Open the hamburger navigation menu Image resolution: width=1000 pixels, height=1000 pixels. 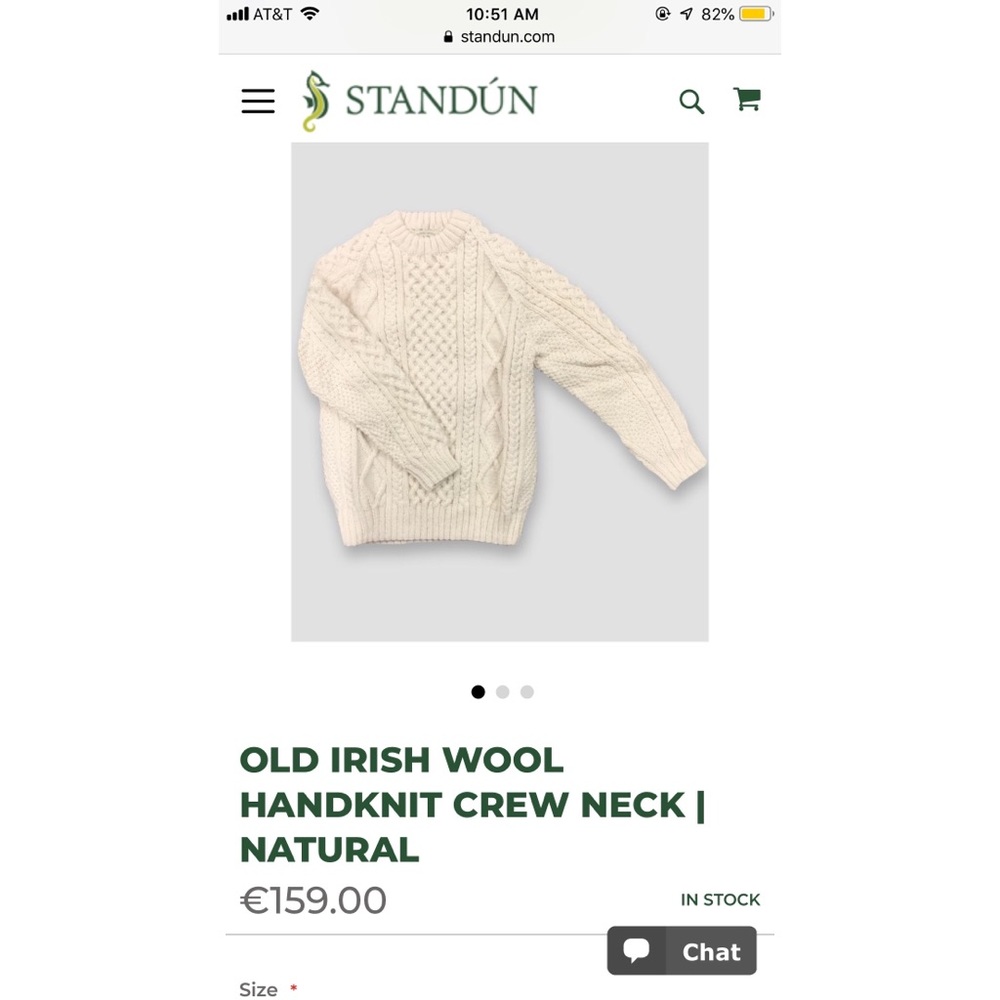(x=257, y=101)
